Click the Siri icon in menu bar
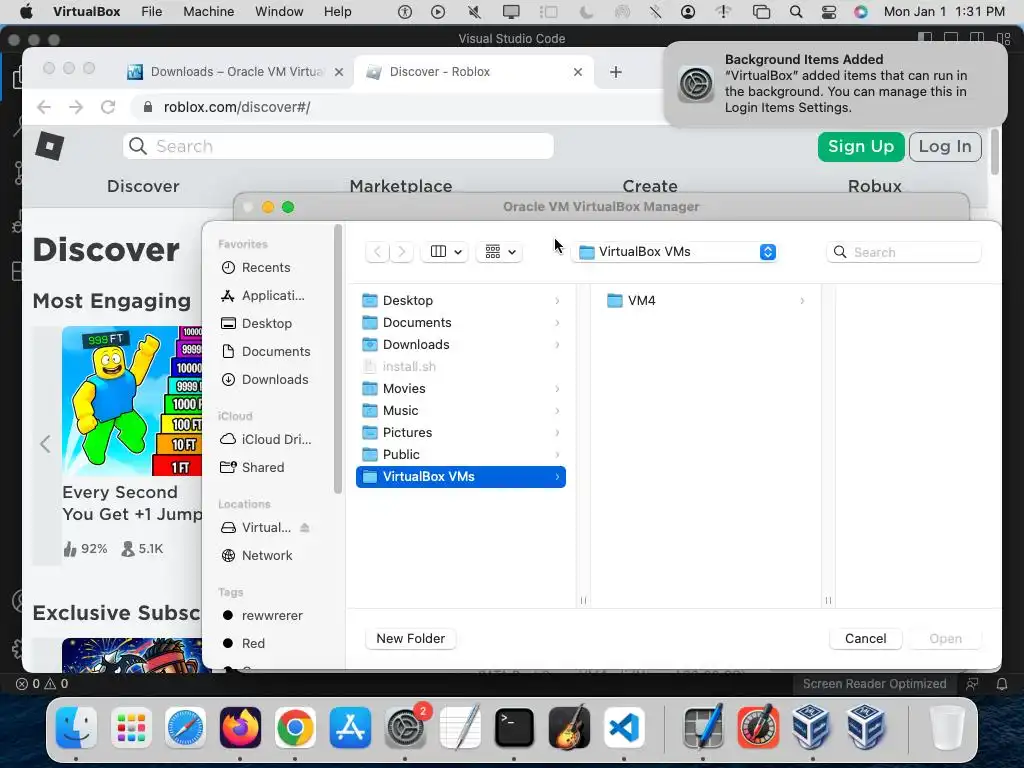This screenshot has width=1024, height=768. click(x=861, y=12)
